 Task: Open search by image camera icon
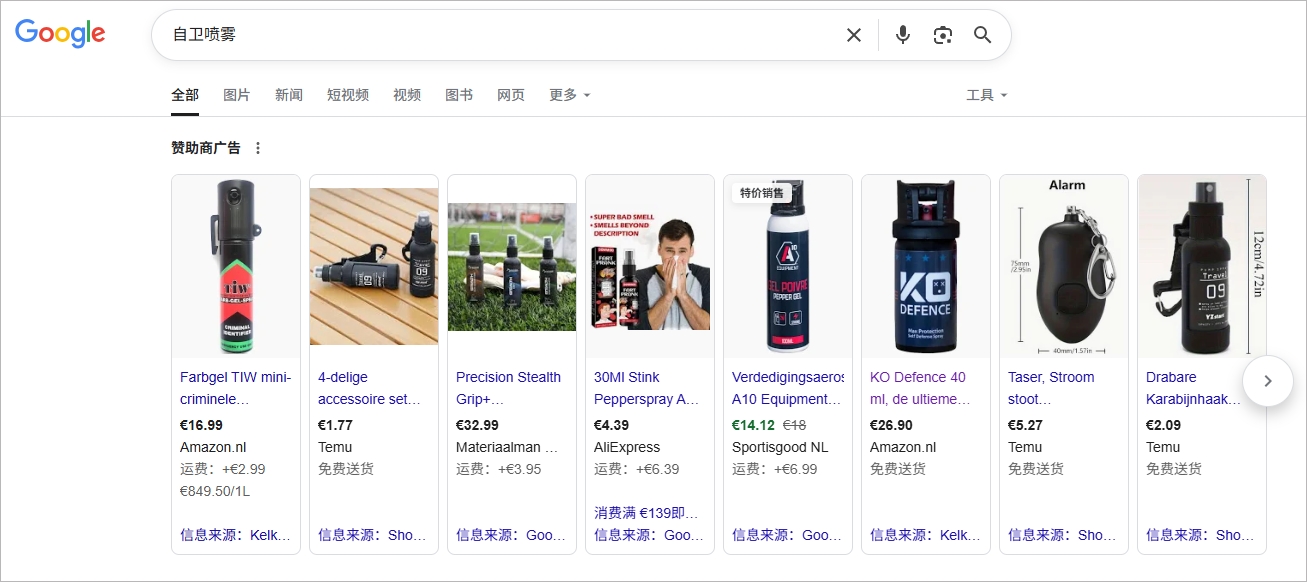(942, 35)
